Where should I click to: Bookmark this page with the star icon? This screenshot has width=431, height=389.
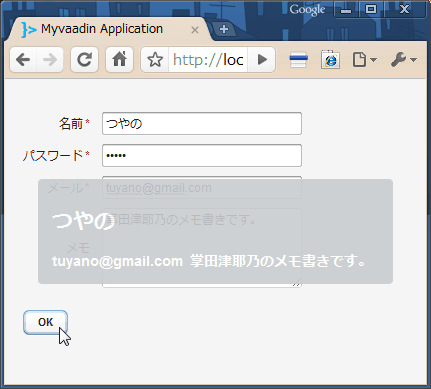(155, 60)
